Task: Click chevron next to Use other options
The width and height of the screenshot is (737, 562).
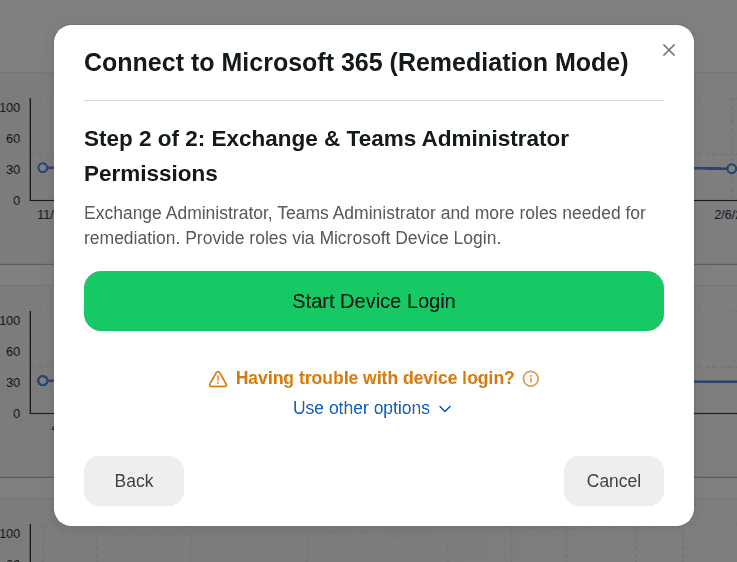Action: [x=445, y=409]
